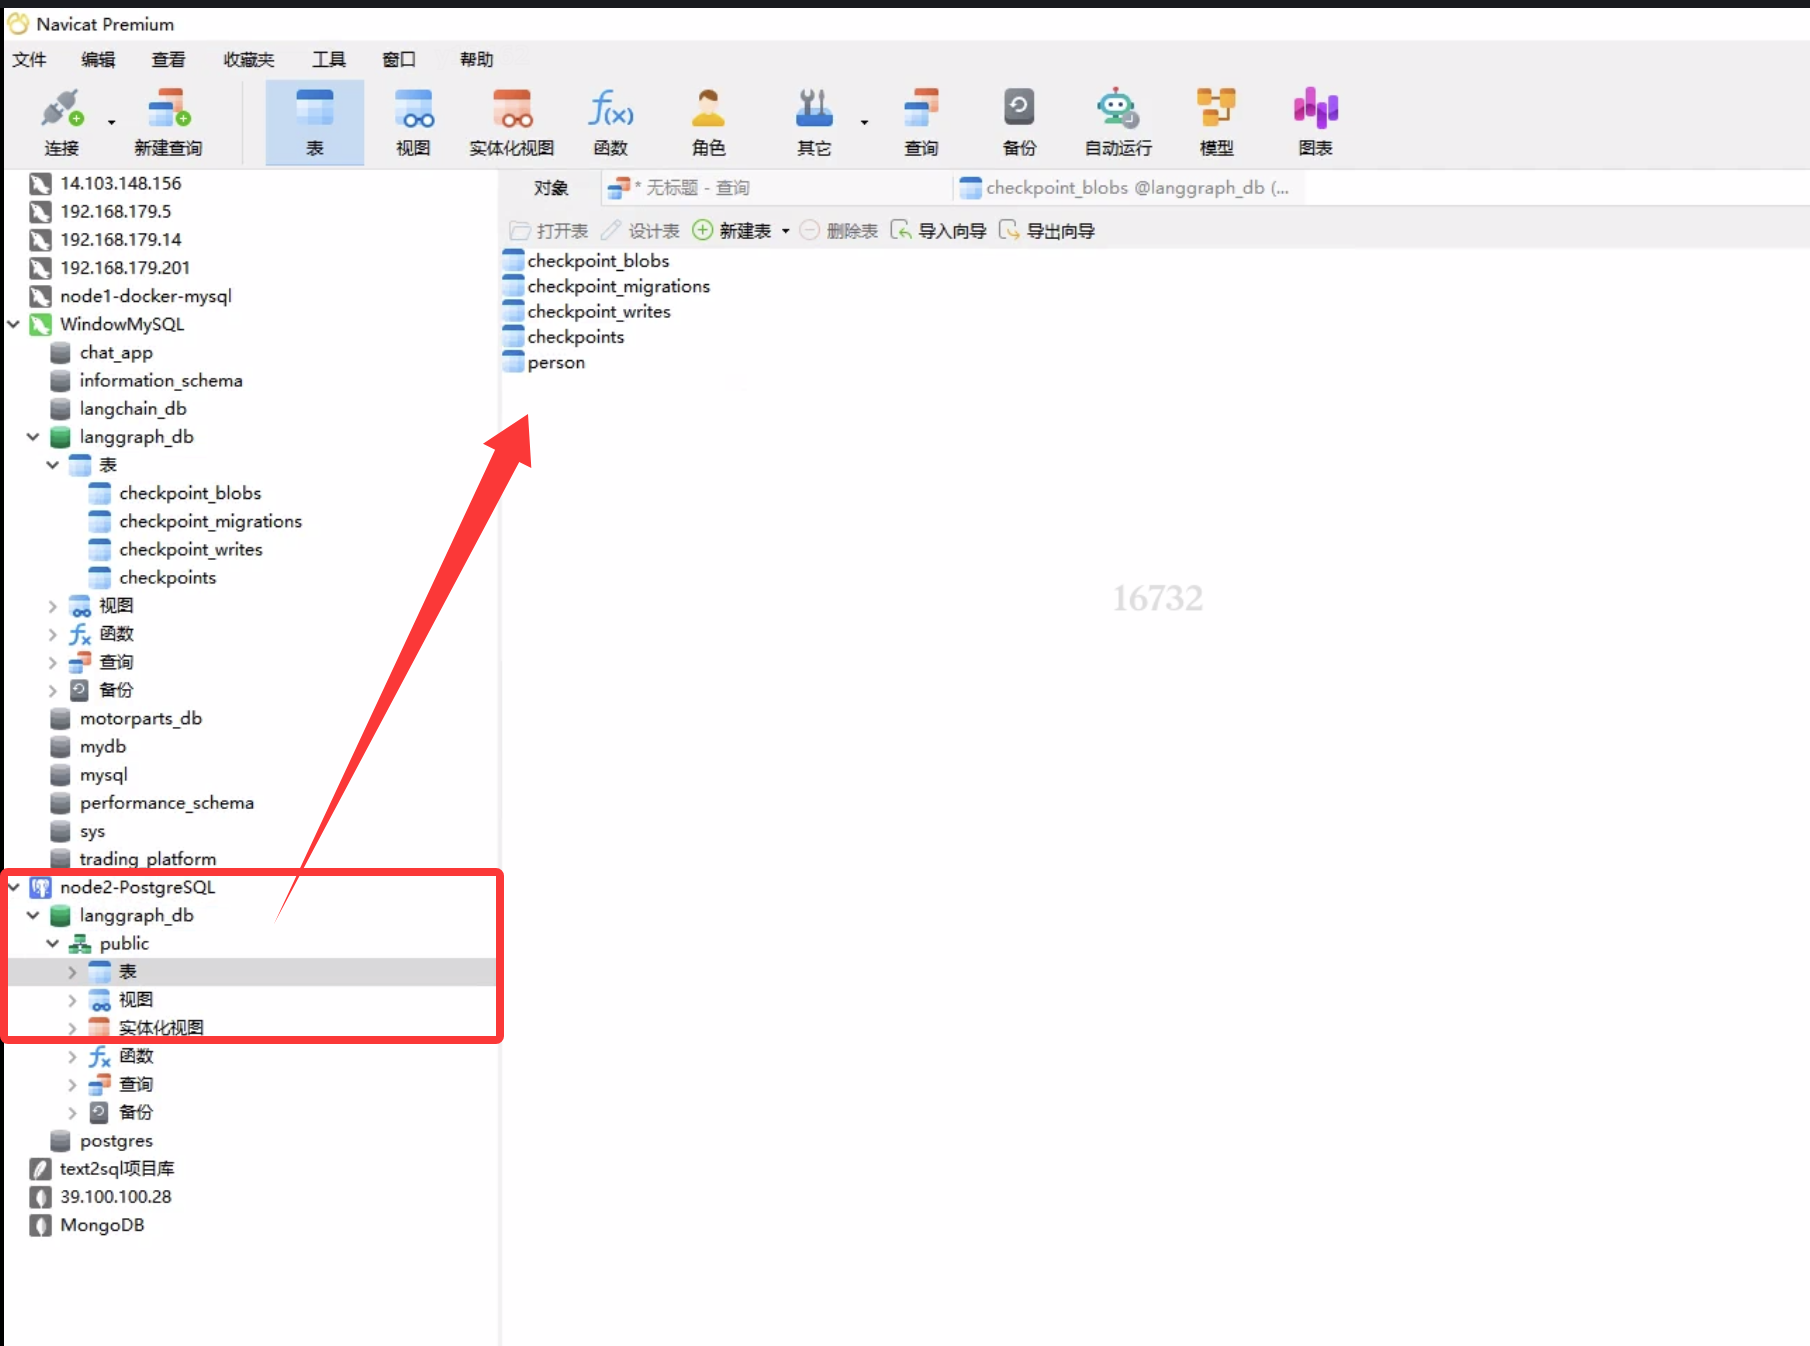Click the 其它 (Others) tools icon
The width and height of the screenshot is (1810, 1346).
(814, 122)
